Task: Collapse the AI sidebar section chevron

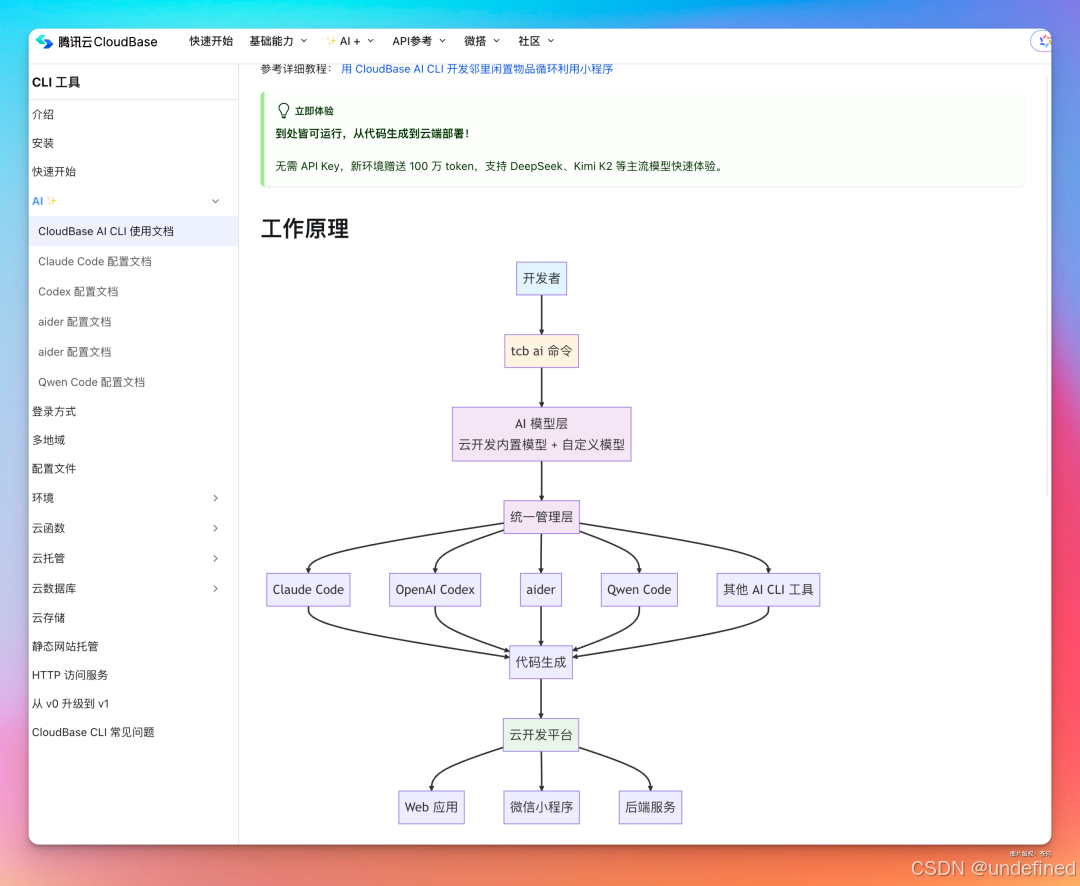Action: point(216,201)
